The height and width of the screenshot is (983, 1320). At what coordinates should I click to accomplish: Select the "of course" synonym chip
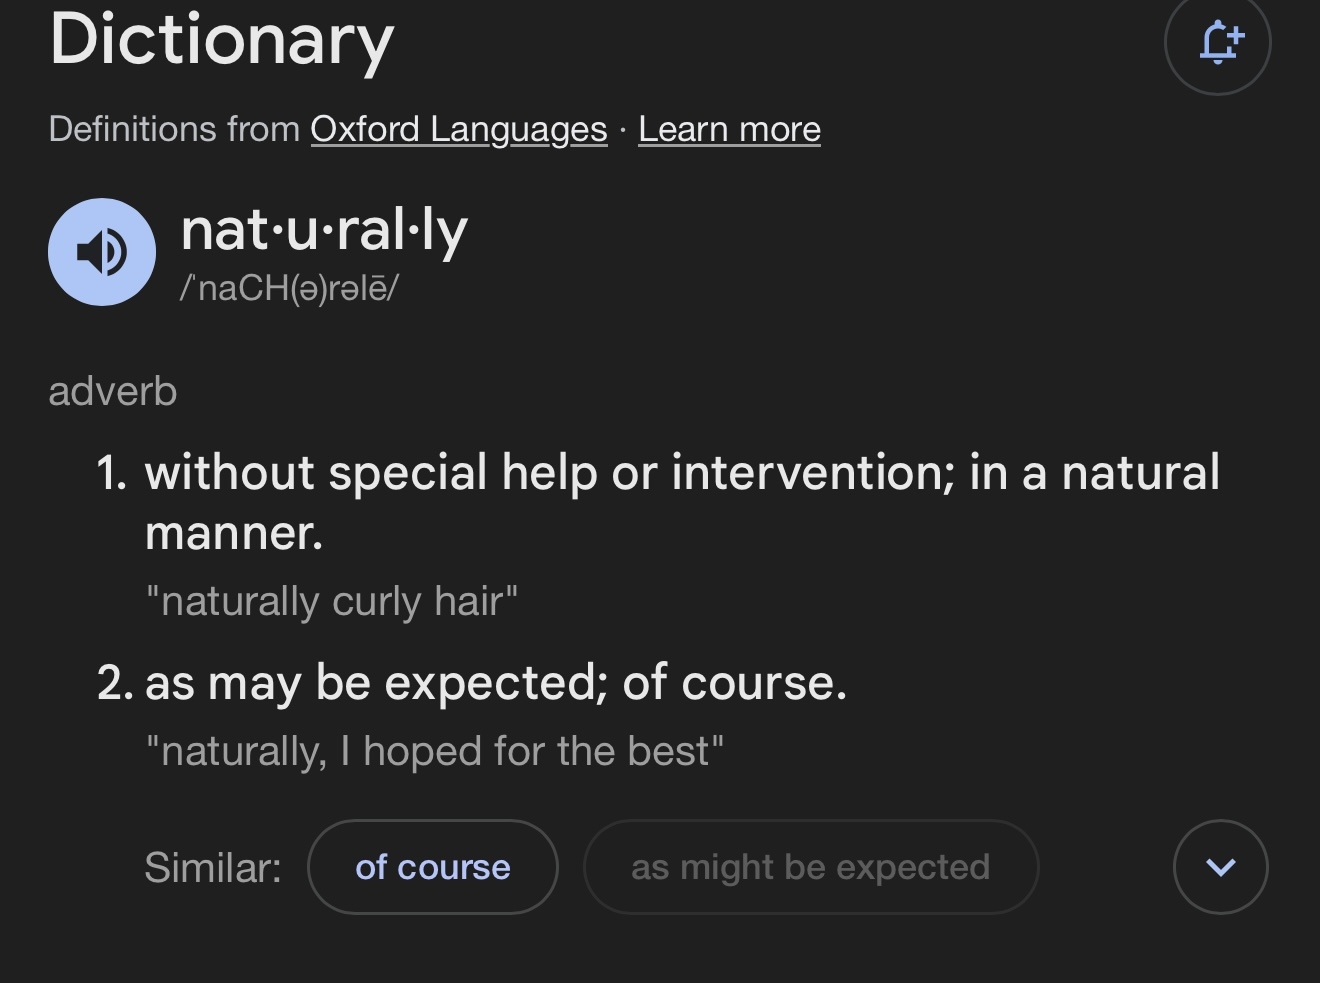click(433, 867)
